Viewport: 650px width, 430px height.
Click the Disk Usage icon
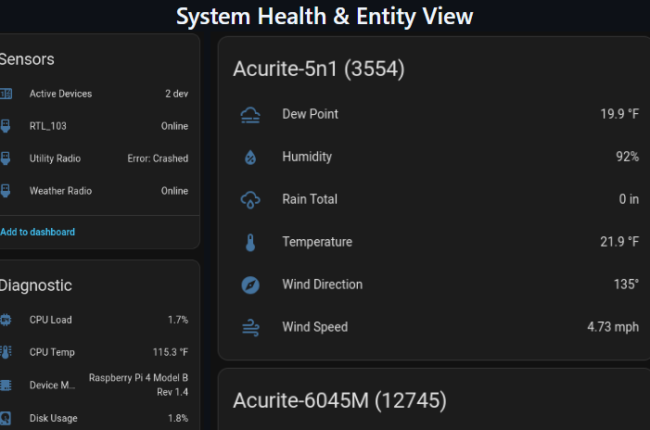click(5, 418)
